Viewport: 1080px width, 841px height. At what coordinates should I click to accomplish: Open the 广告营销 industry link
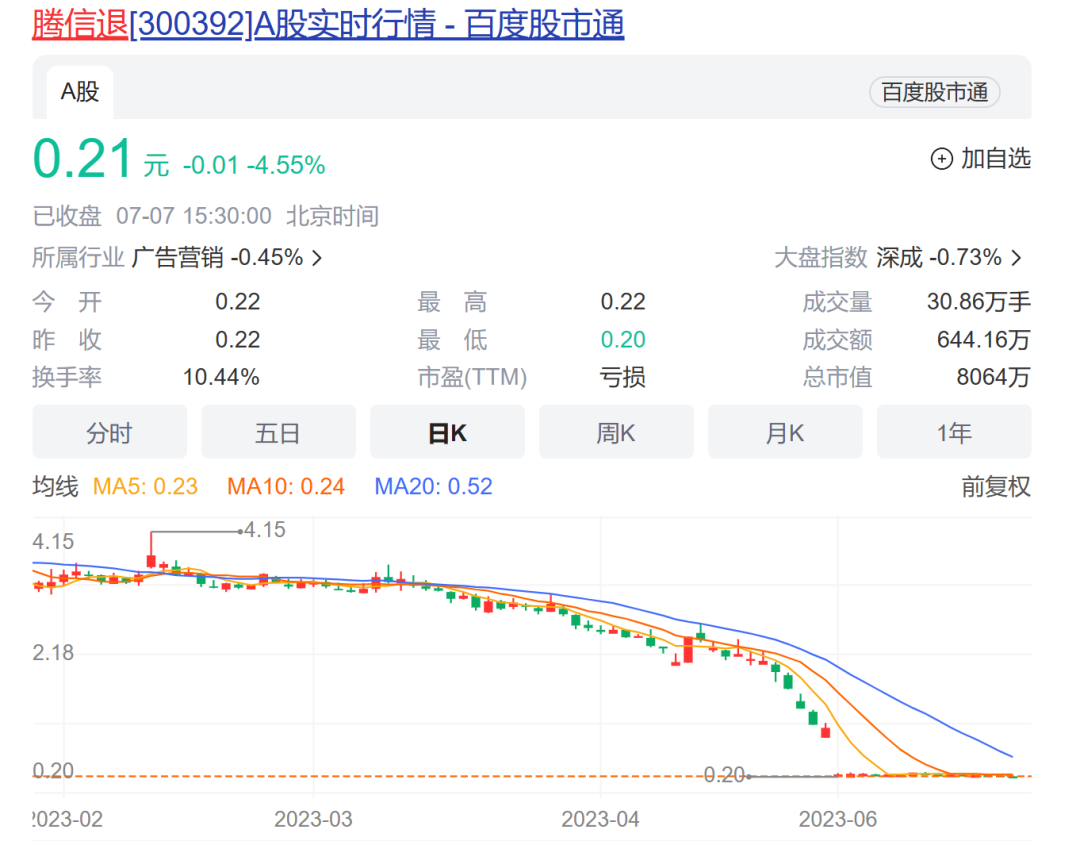(177, 258)
